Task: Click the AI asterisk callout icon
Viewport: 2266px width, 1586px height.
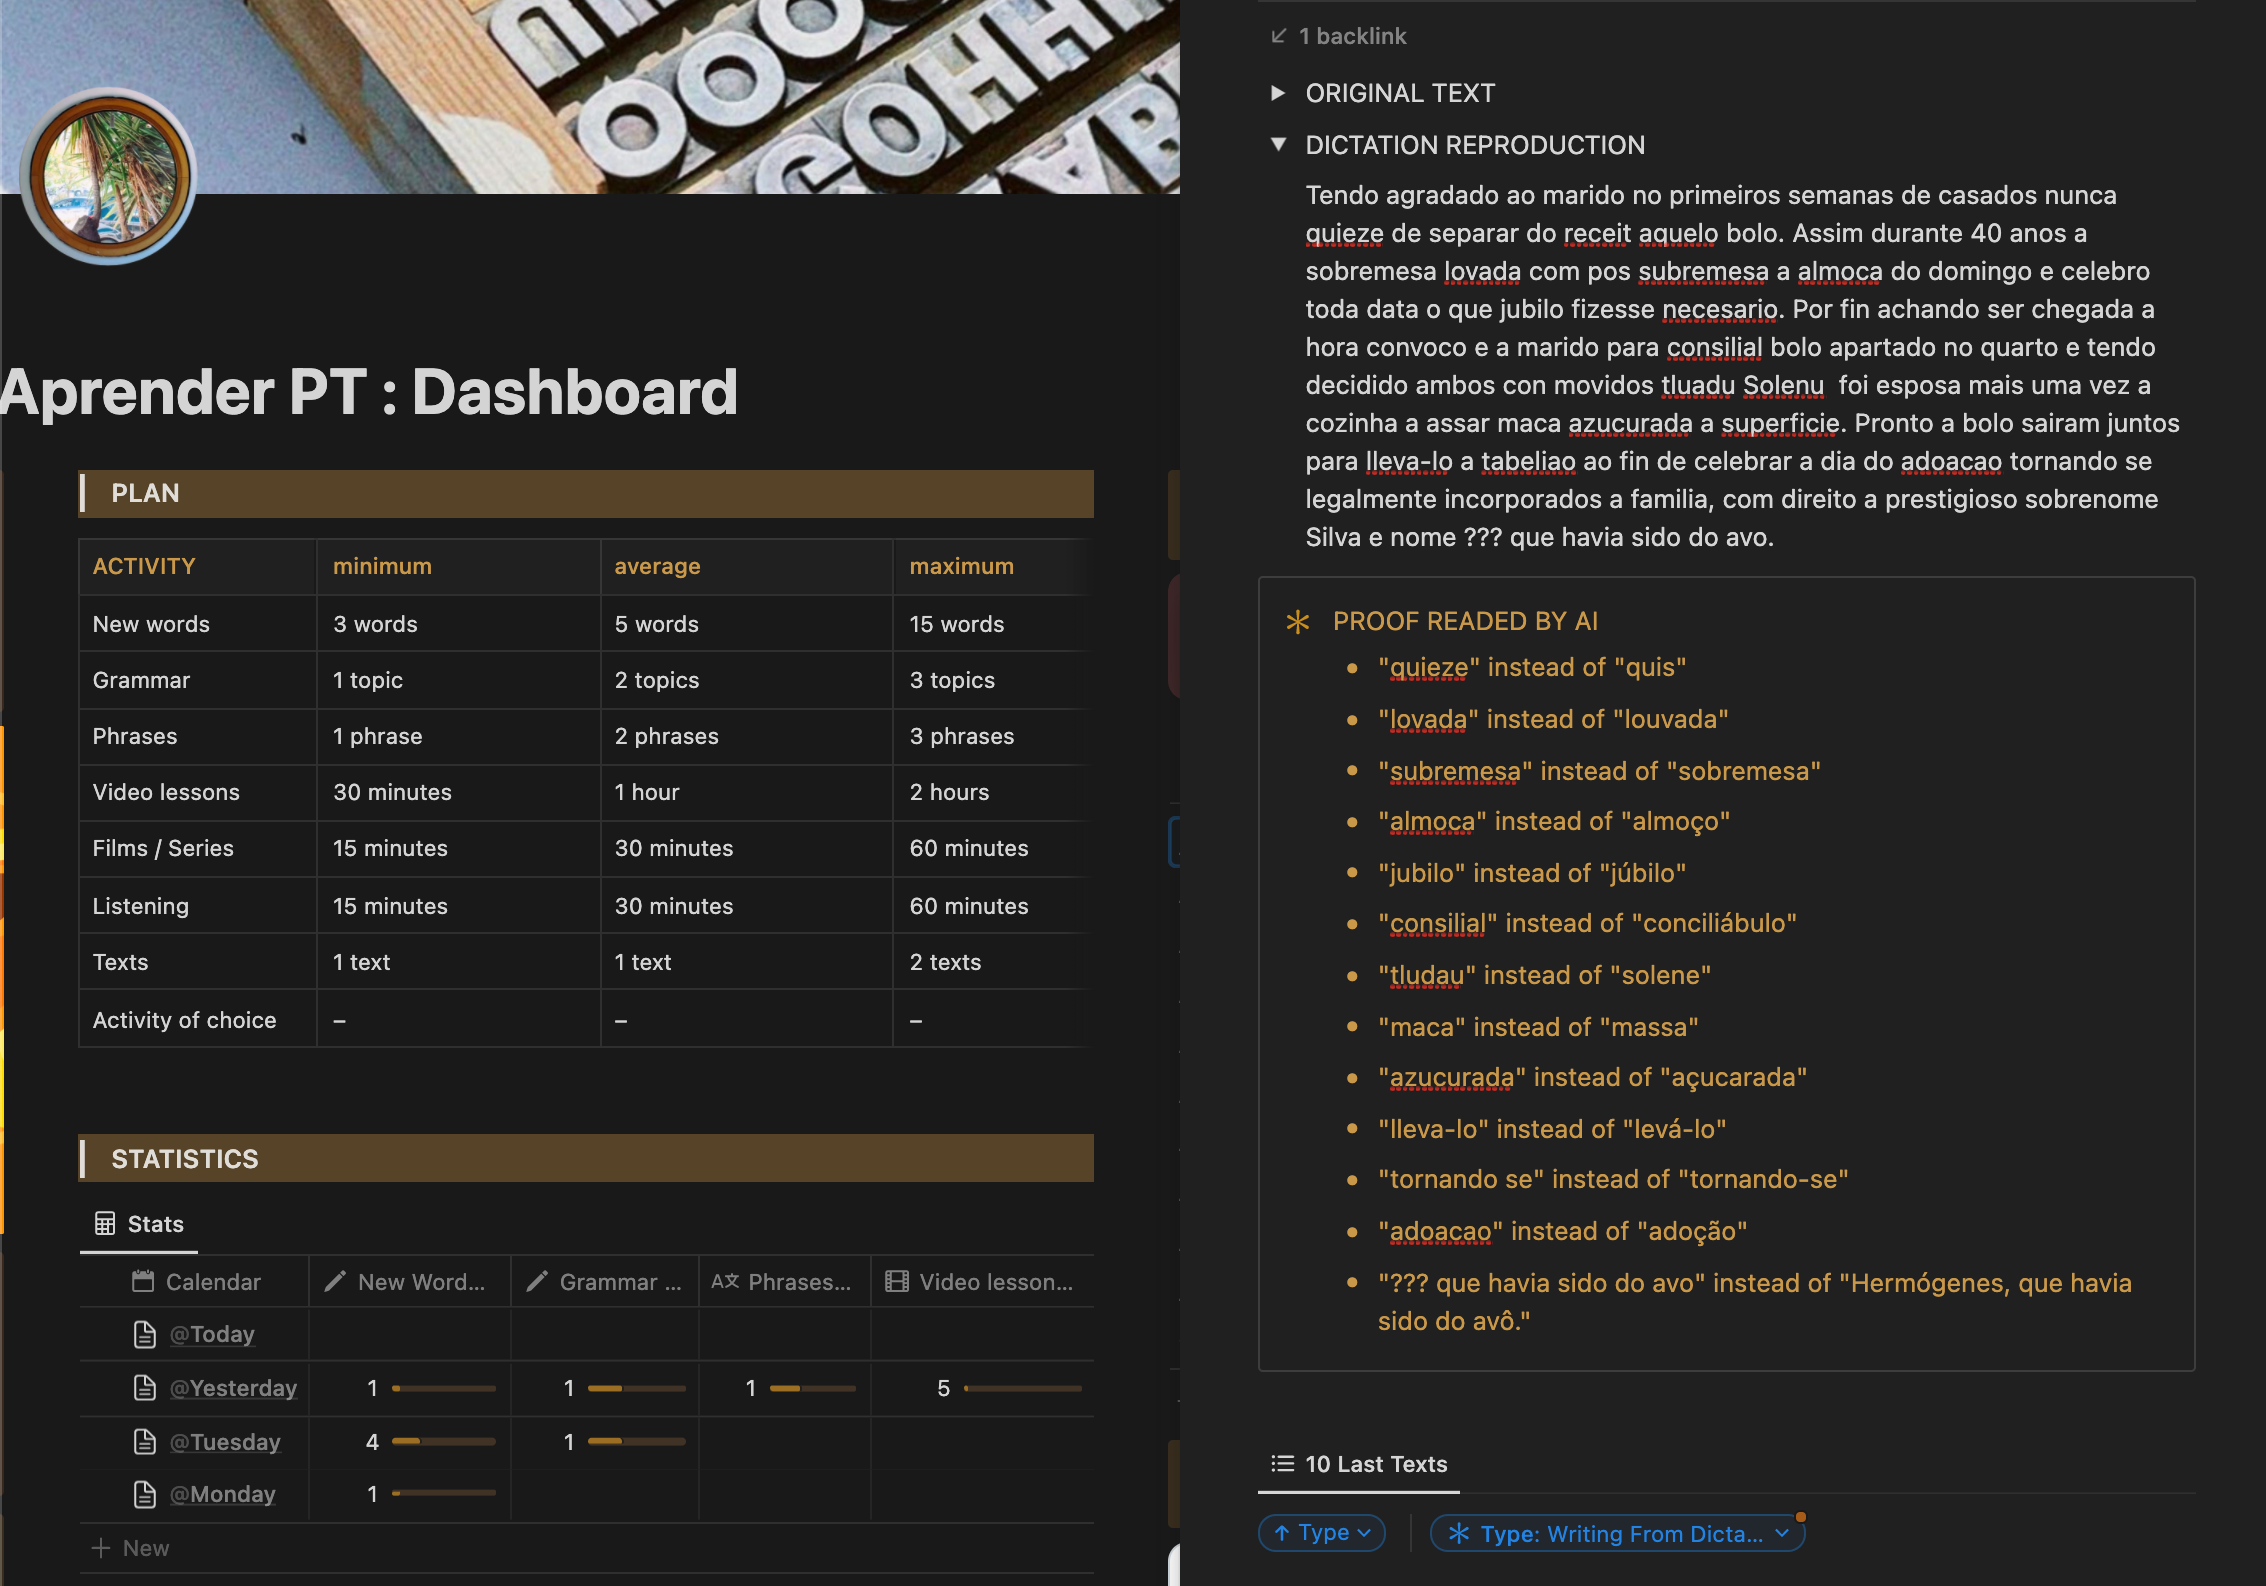Action: [x=1297, y=622]
